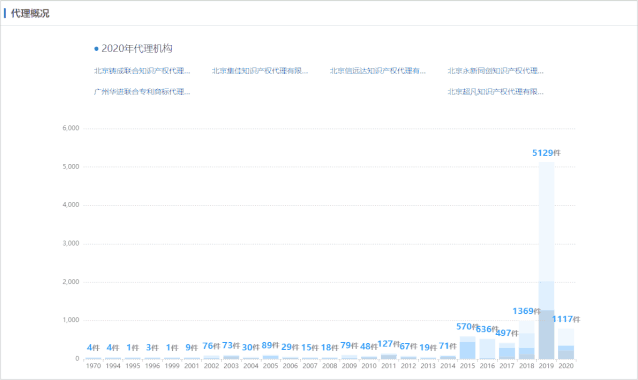Select the 89件 value label
Viewport: 638px width, 380px height.
[270, 345]
